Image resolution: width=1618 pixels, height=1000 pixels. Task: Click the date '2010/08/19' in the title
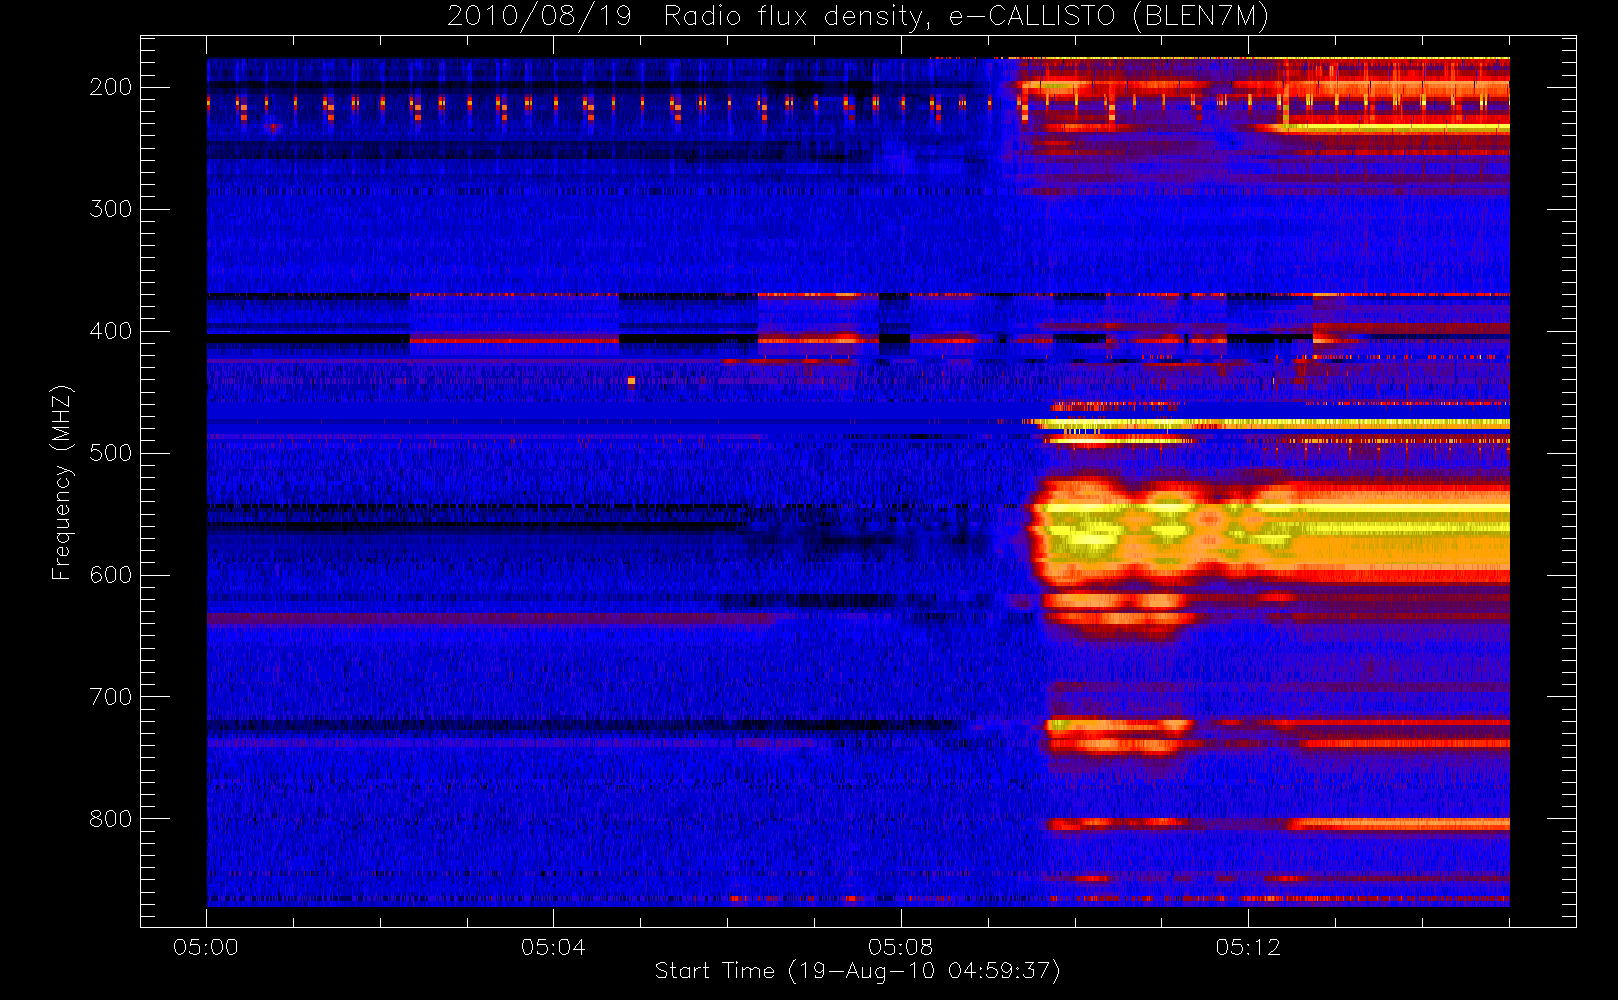point(539,17)
